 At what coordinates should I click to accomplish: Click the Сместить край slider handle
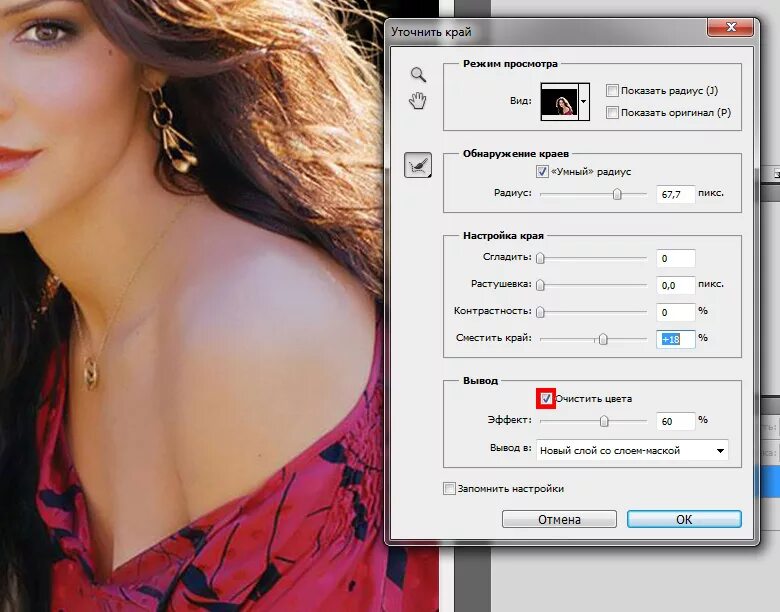pyautogui.click(x=603, y=339)
